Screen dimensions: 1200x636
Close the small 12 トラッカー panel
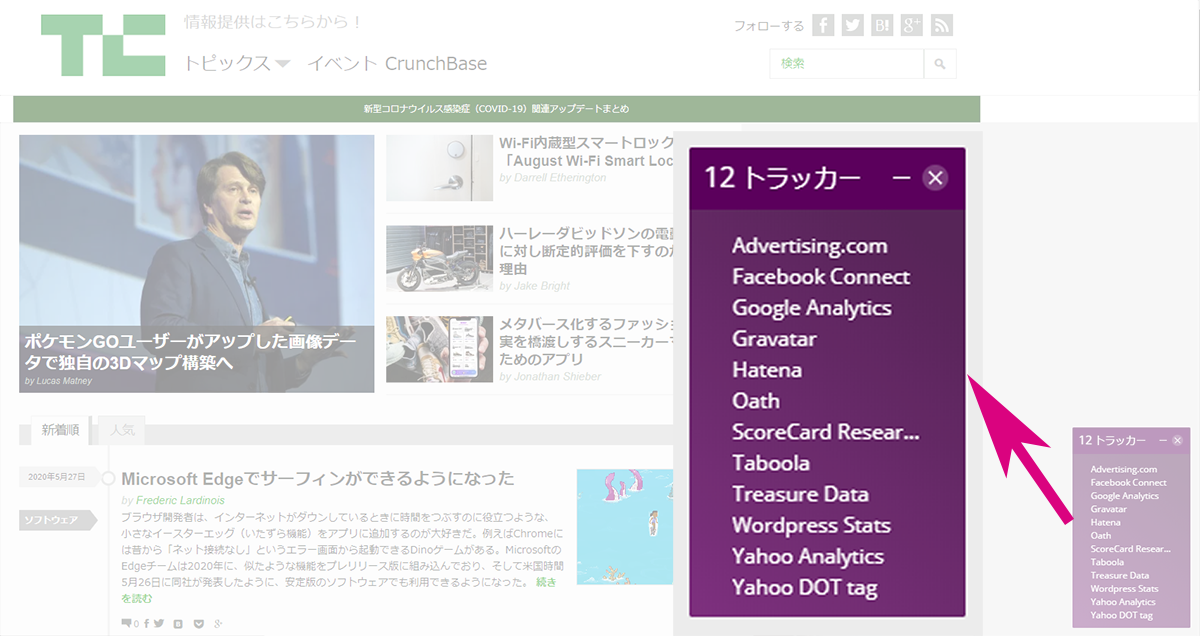tap(1177, 441)
